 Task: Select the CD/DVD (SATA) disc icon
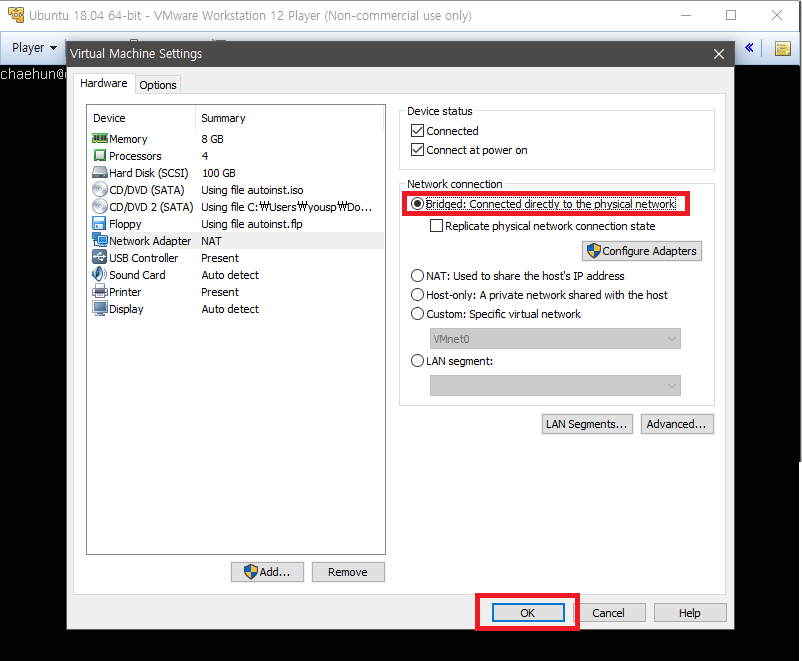pos(100,190)
